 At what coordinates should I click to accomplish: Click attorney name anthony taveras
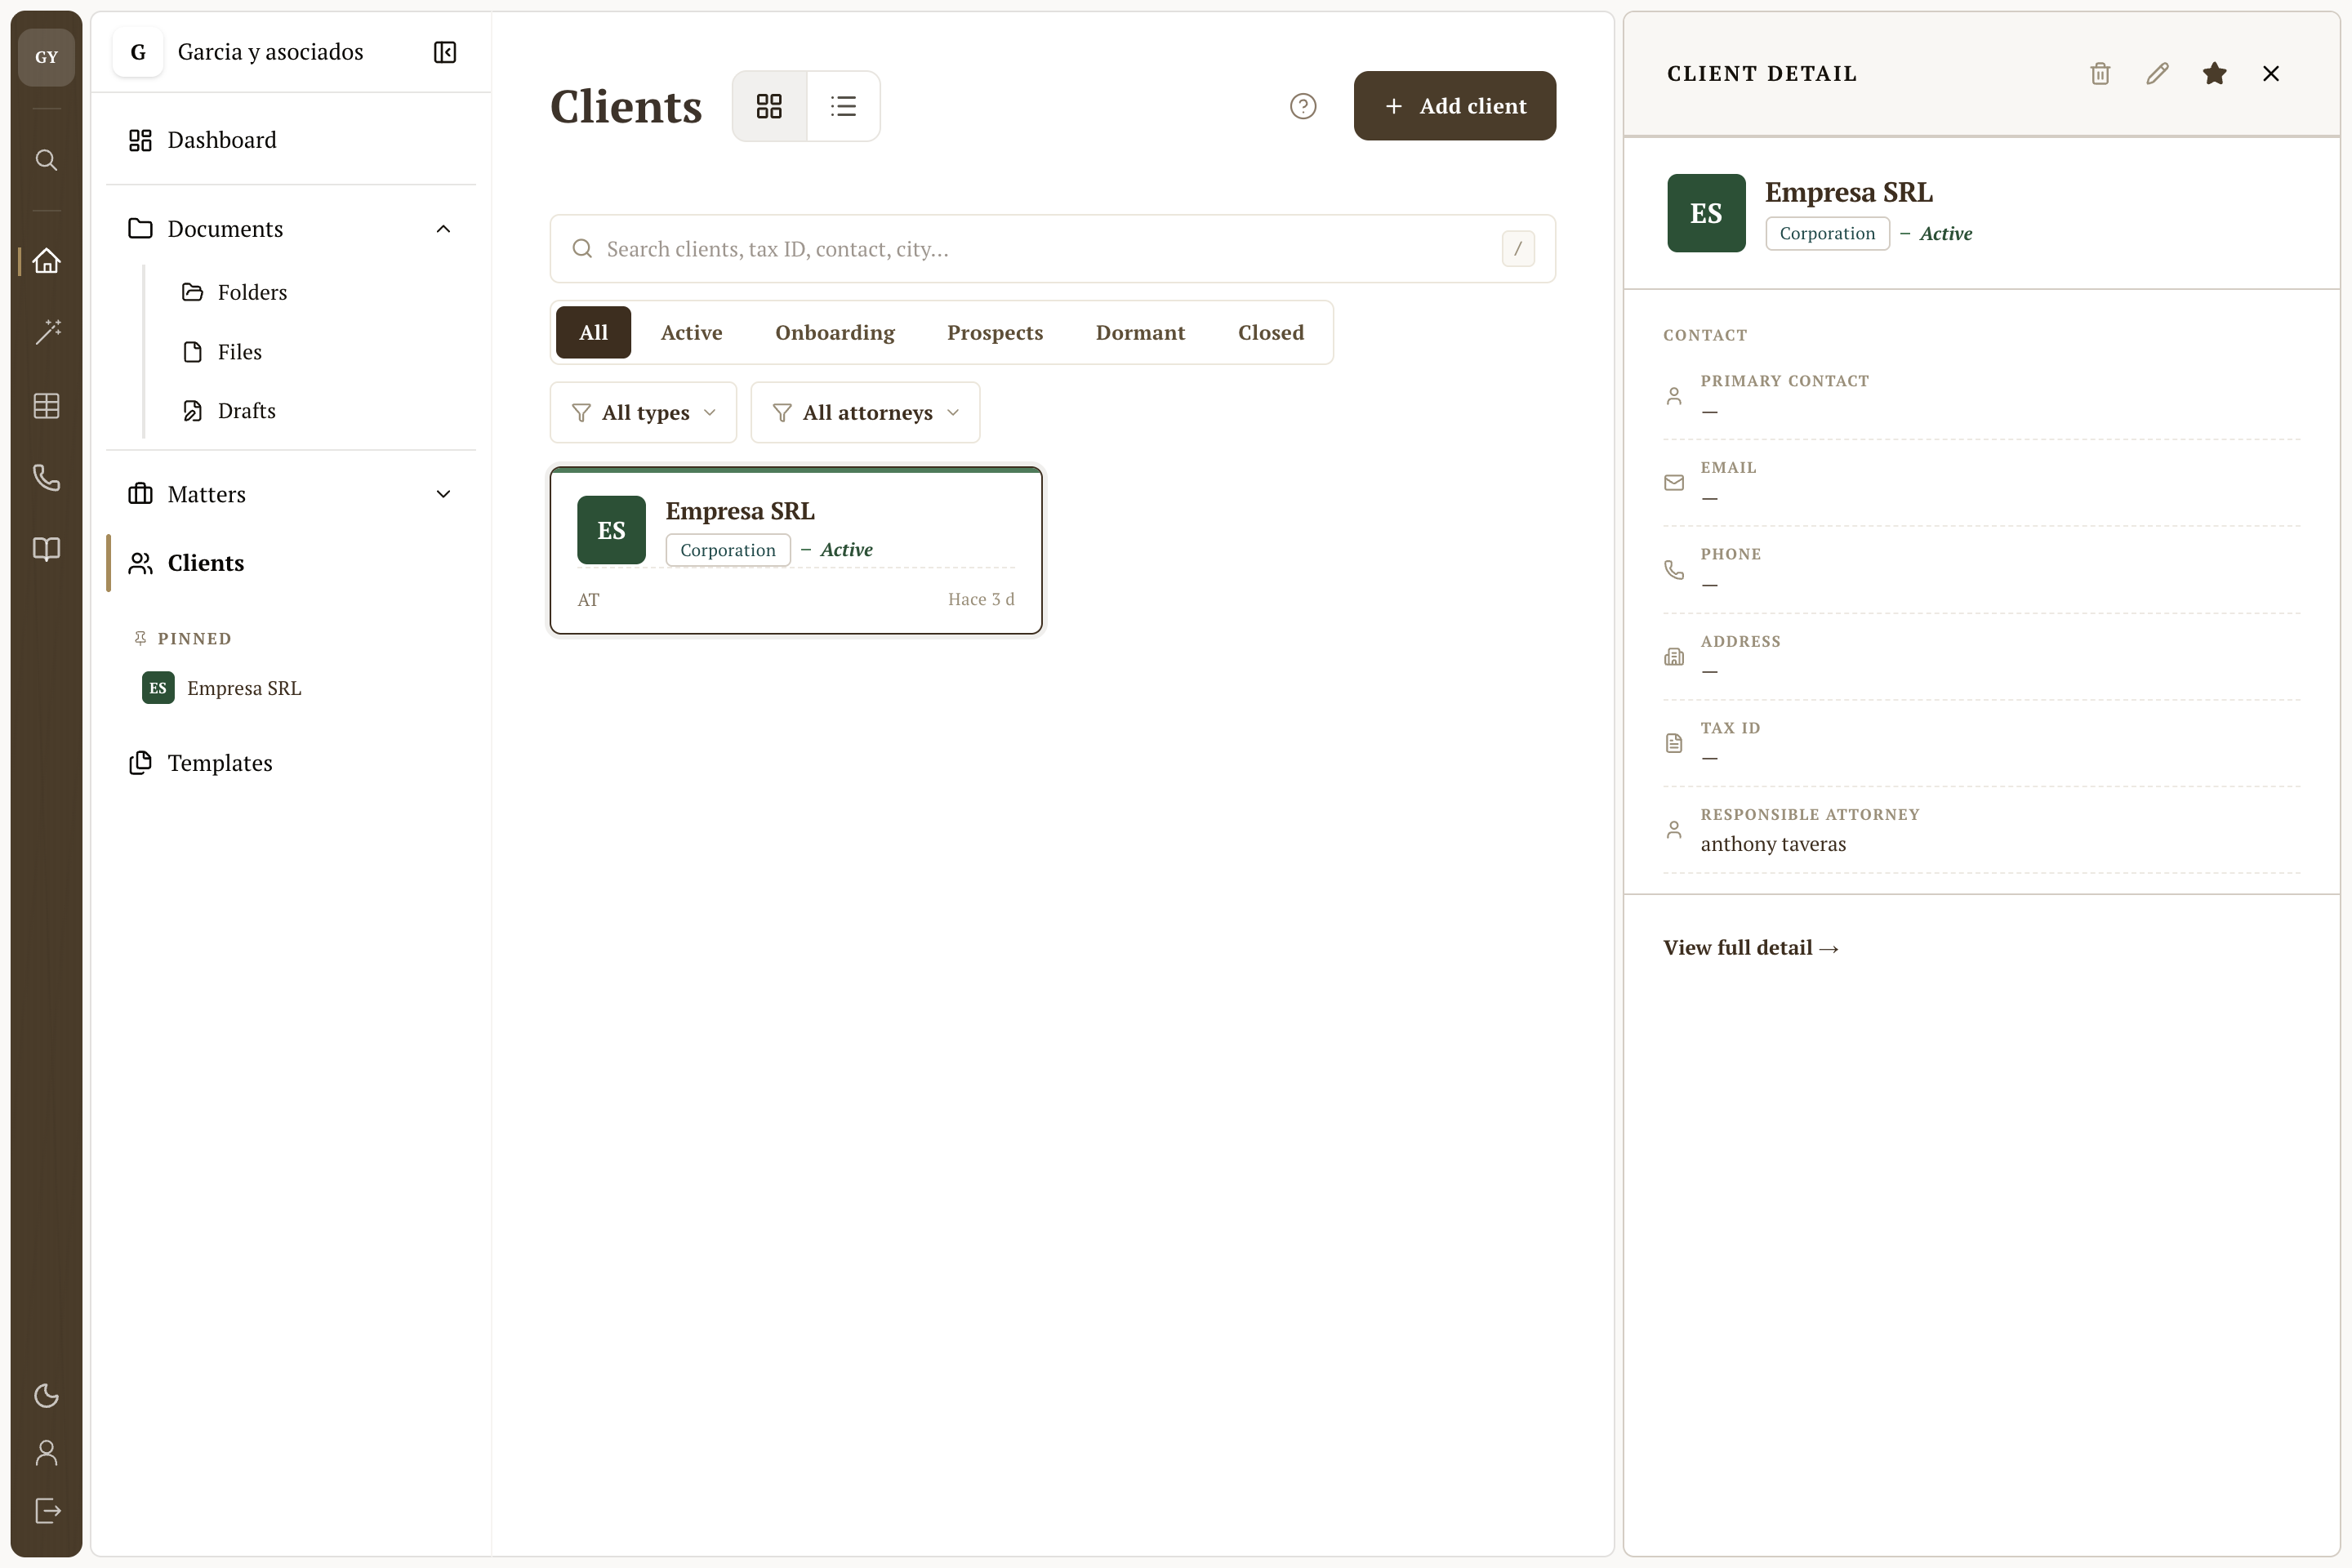(x=1773, y=844)
